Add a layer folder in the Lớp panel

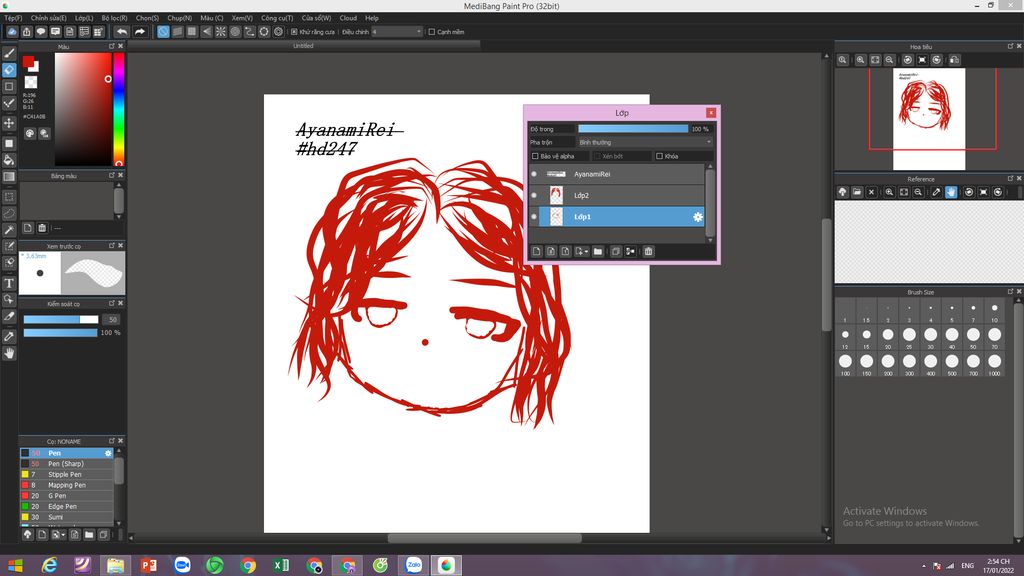598,251
